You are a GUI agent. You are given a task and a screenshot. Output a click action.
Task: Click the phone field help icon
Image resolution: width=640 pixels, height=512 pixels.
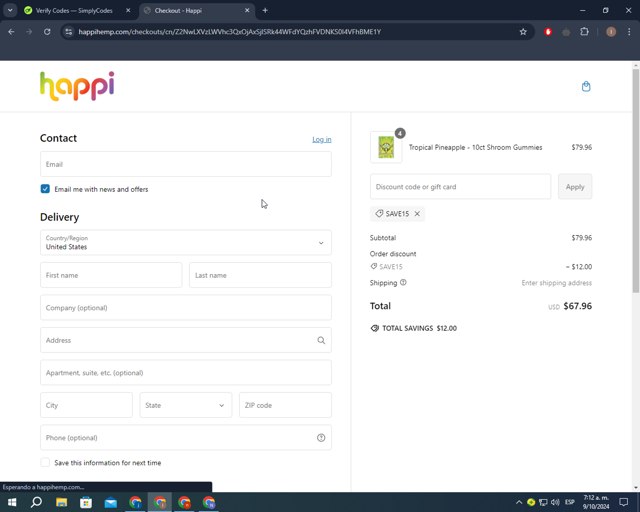click(x=321, y=438)
